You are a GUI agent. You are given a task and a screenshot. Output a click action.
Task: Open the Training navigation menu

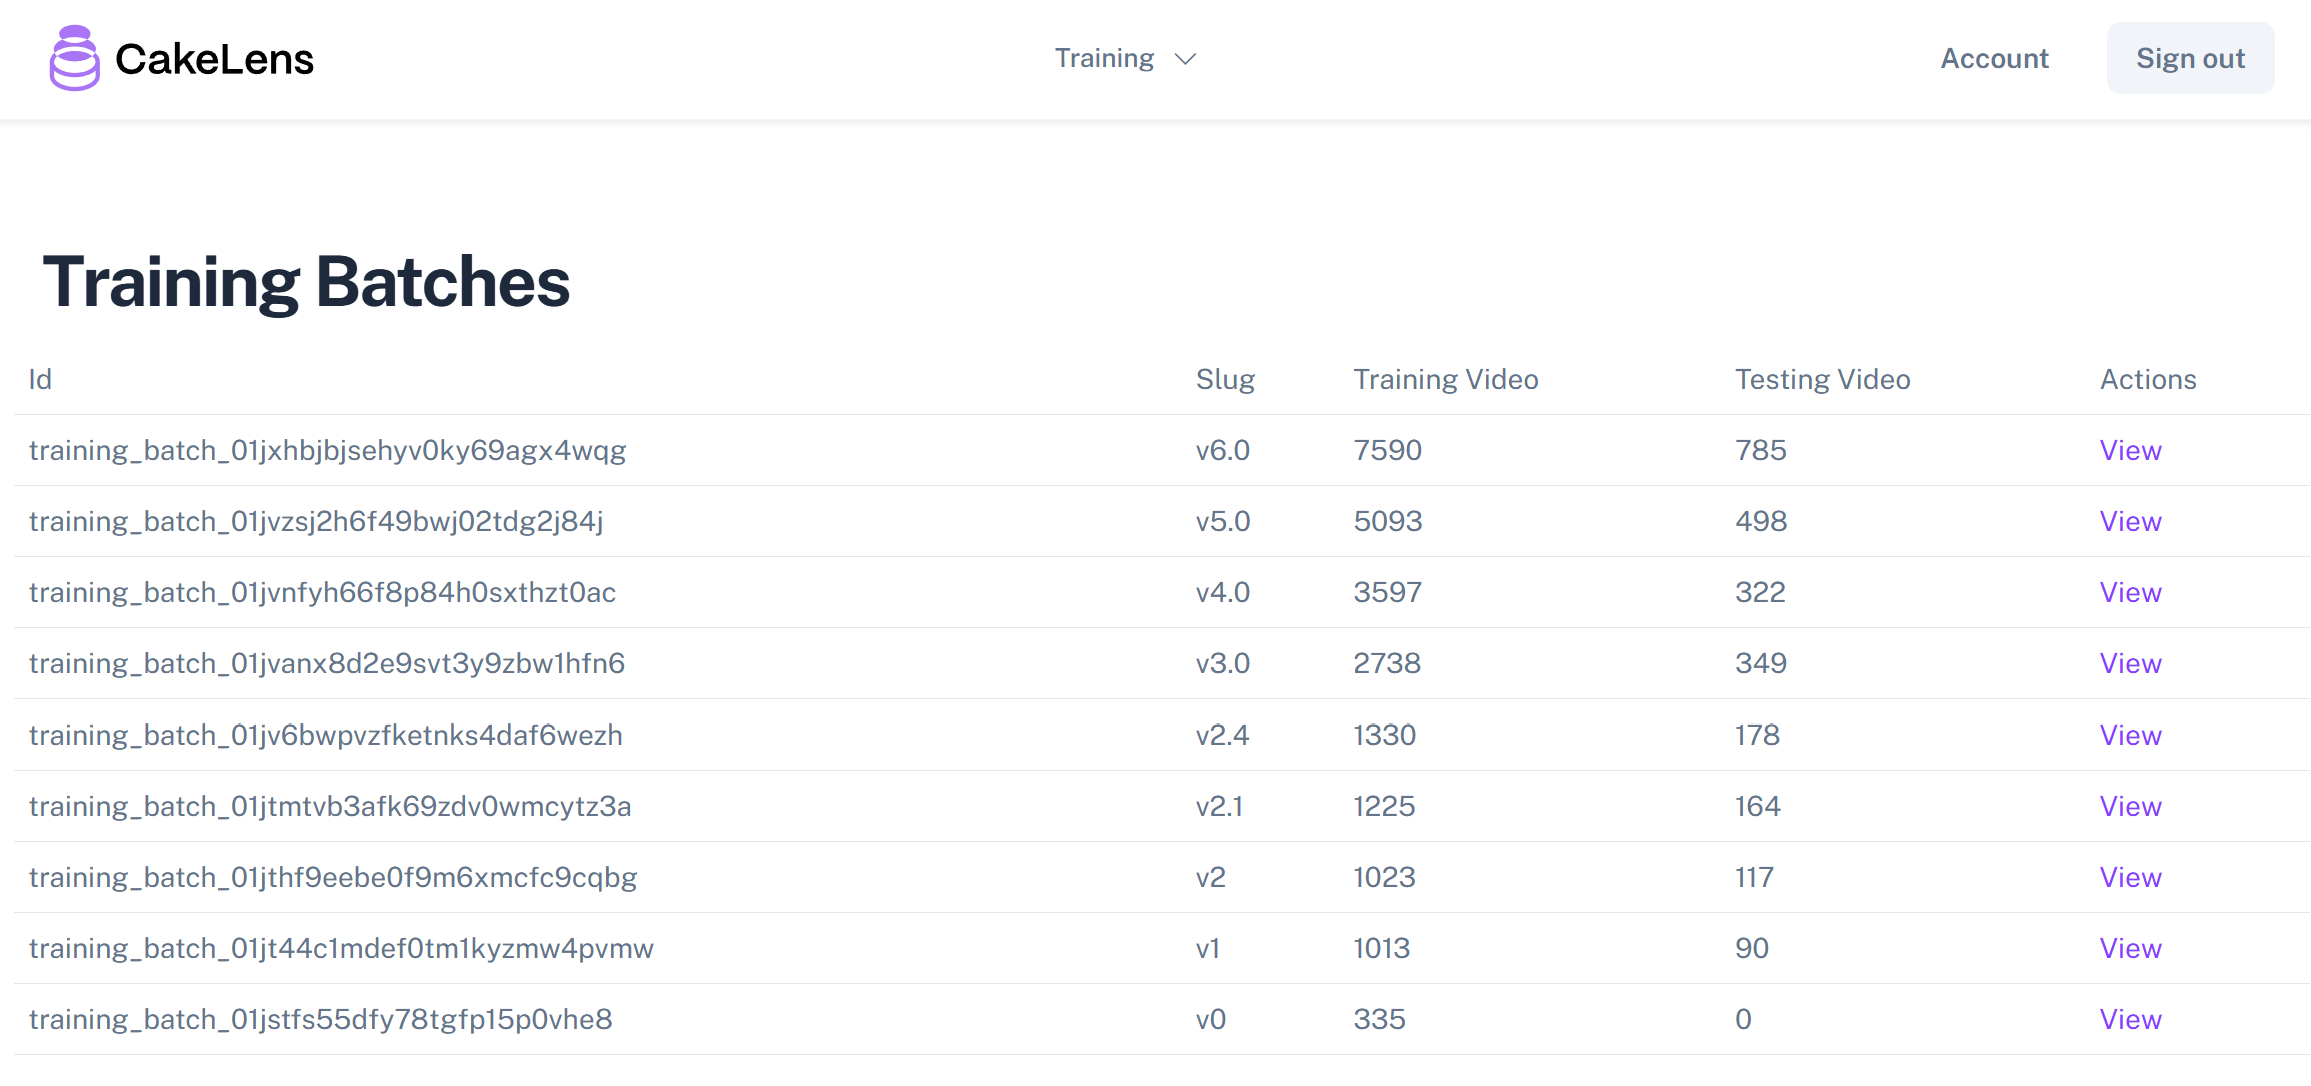1125,58
